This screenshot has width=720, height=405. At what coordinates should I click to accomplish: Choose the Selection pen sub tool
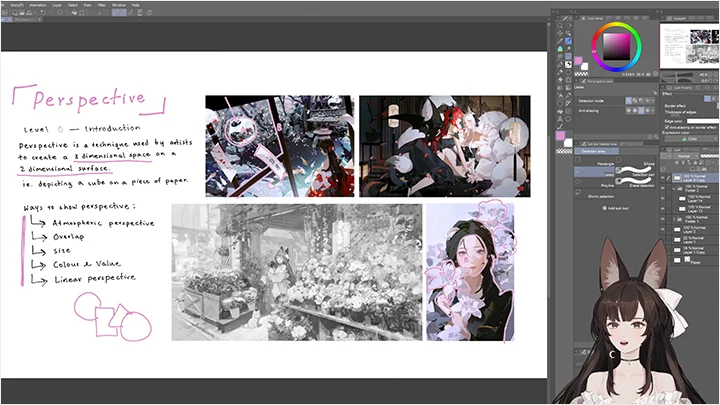point(636,172)
